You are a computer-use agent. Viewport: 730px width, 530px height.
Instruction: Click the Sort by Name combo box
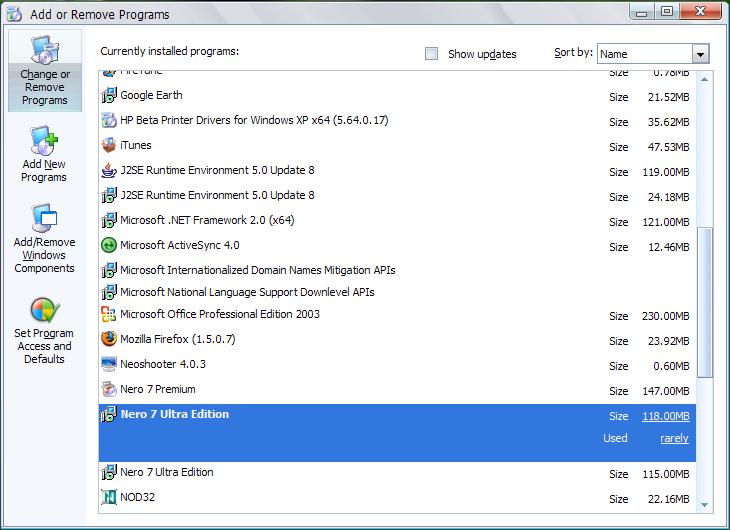pos(653,54)
